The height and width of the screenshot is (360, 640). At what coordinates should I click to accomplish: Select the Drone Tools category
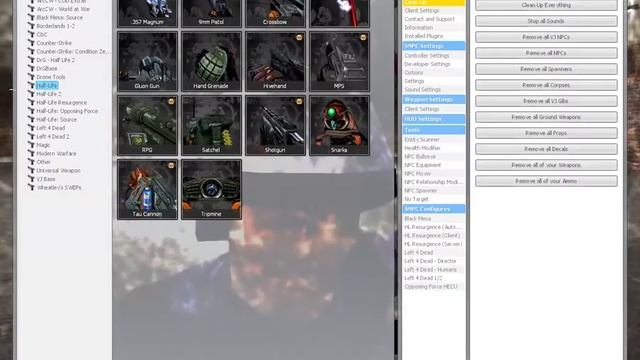pyautogui.click(x=51, y=77)
